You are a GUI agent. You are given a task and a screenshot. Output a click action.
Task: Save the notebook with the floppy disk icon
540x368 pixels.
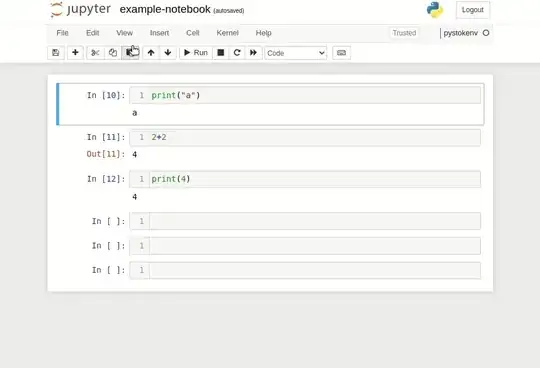56,53
